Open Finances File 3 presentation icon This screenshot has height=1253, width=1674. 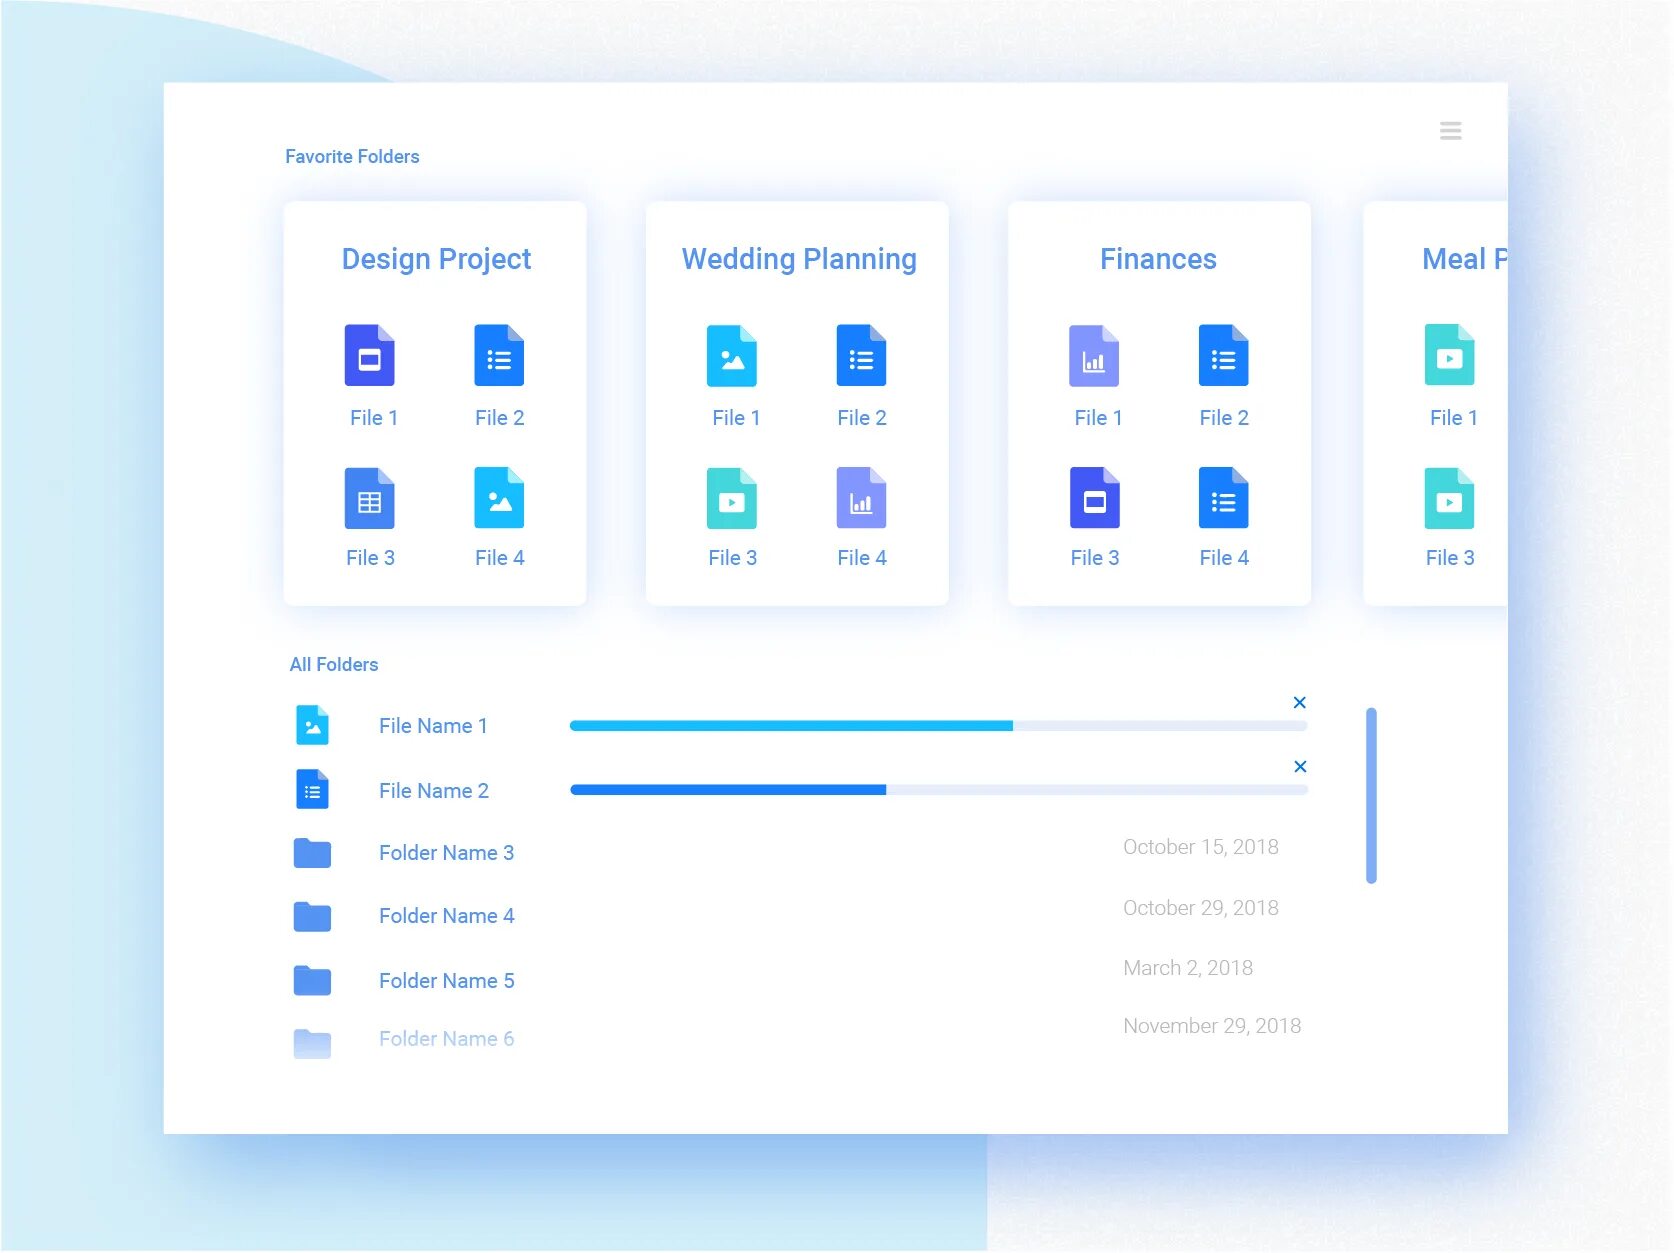pos(1094,498)
